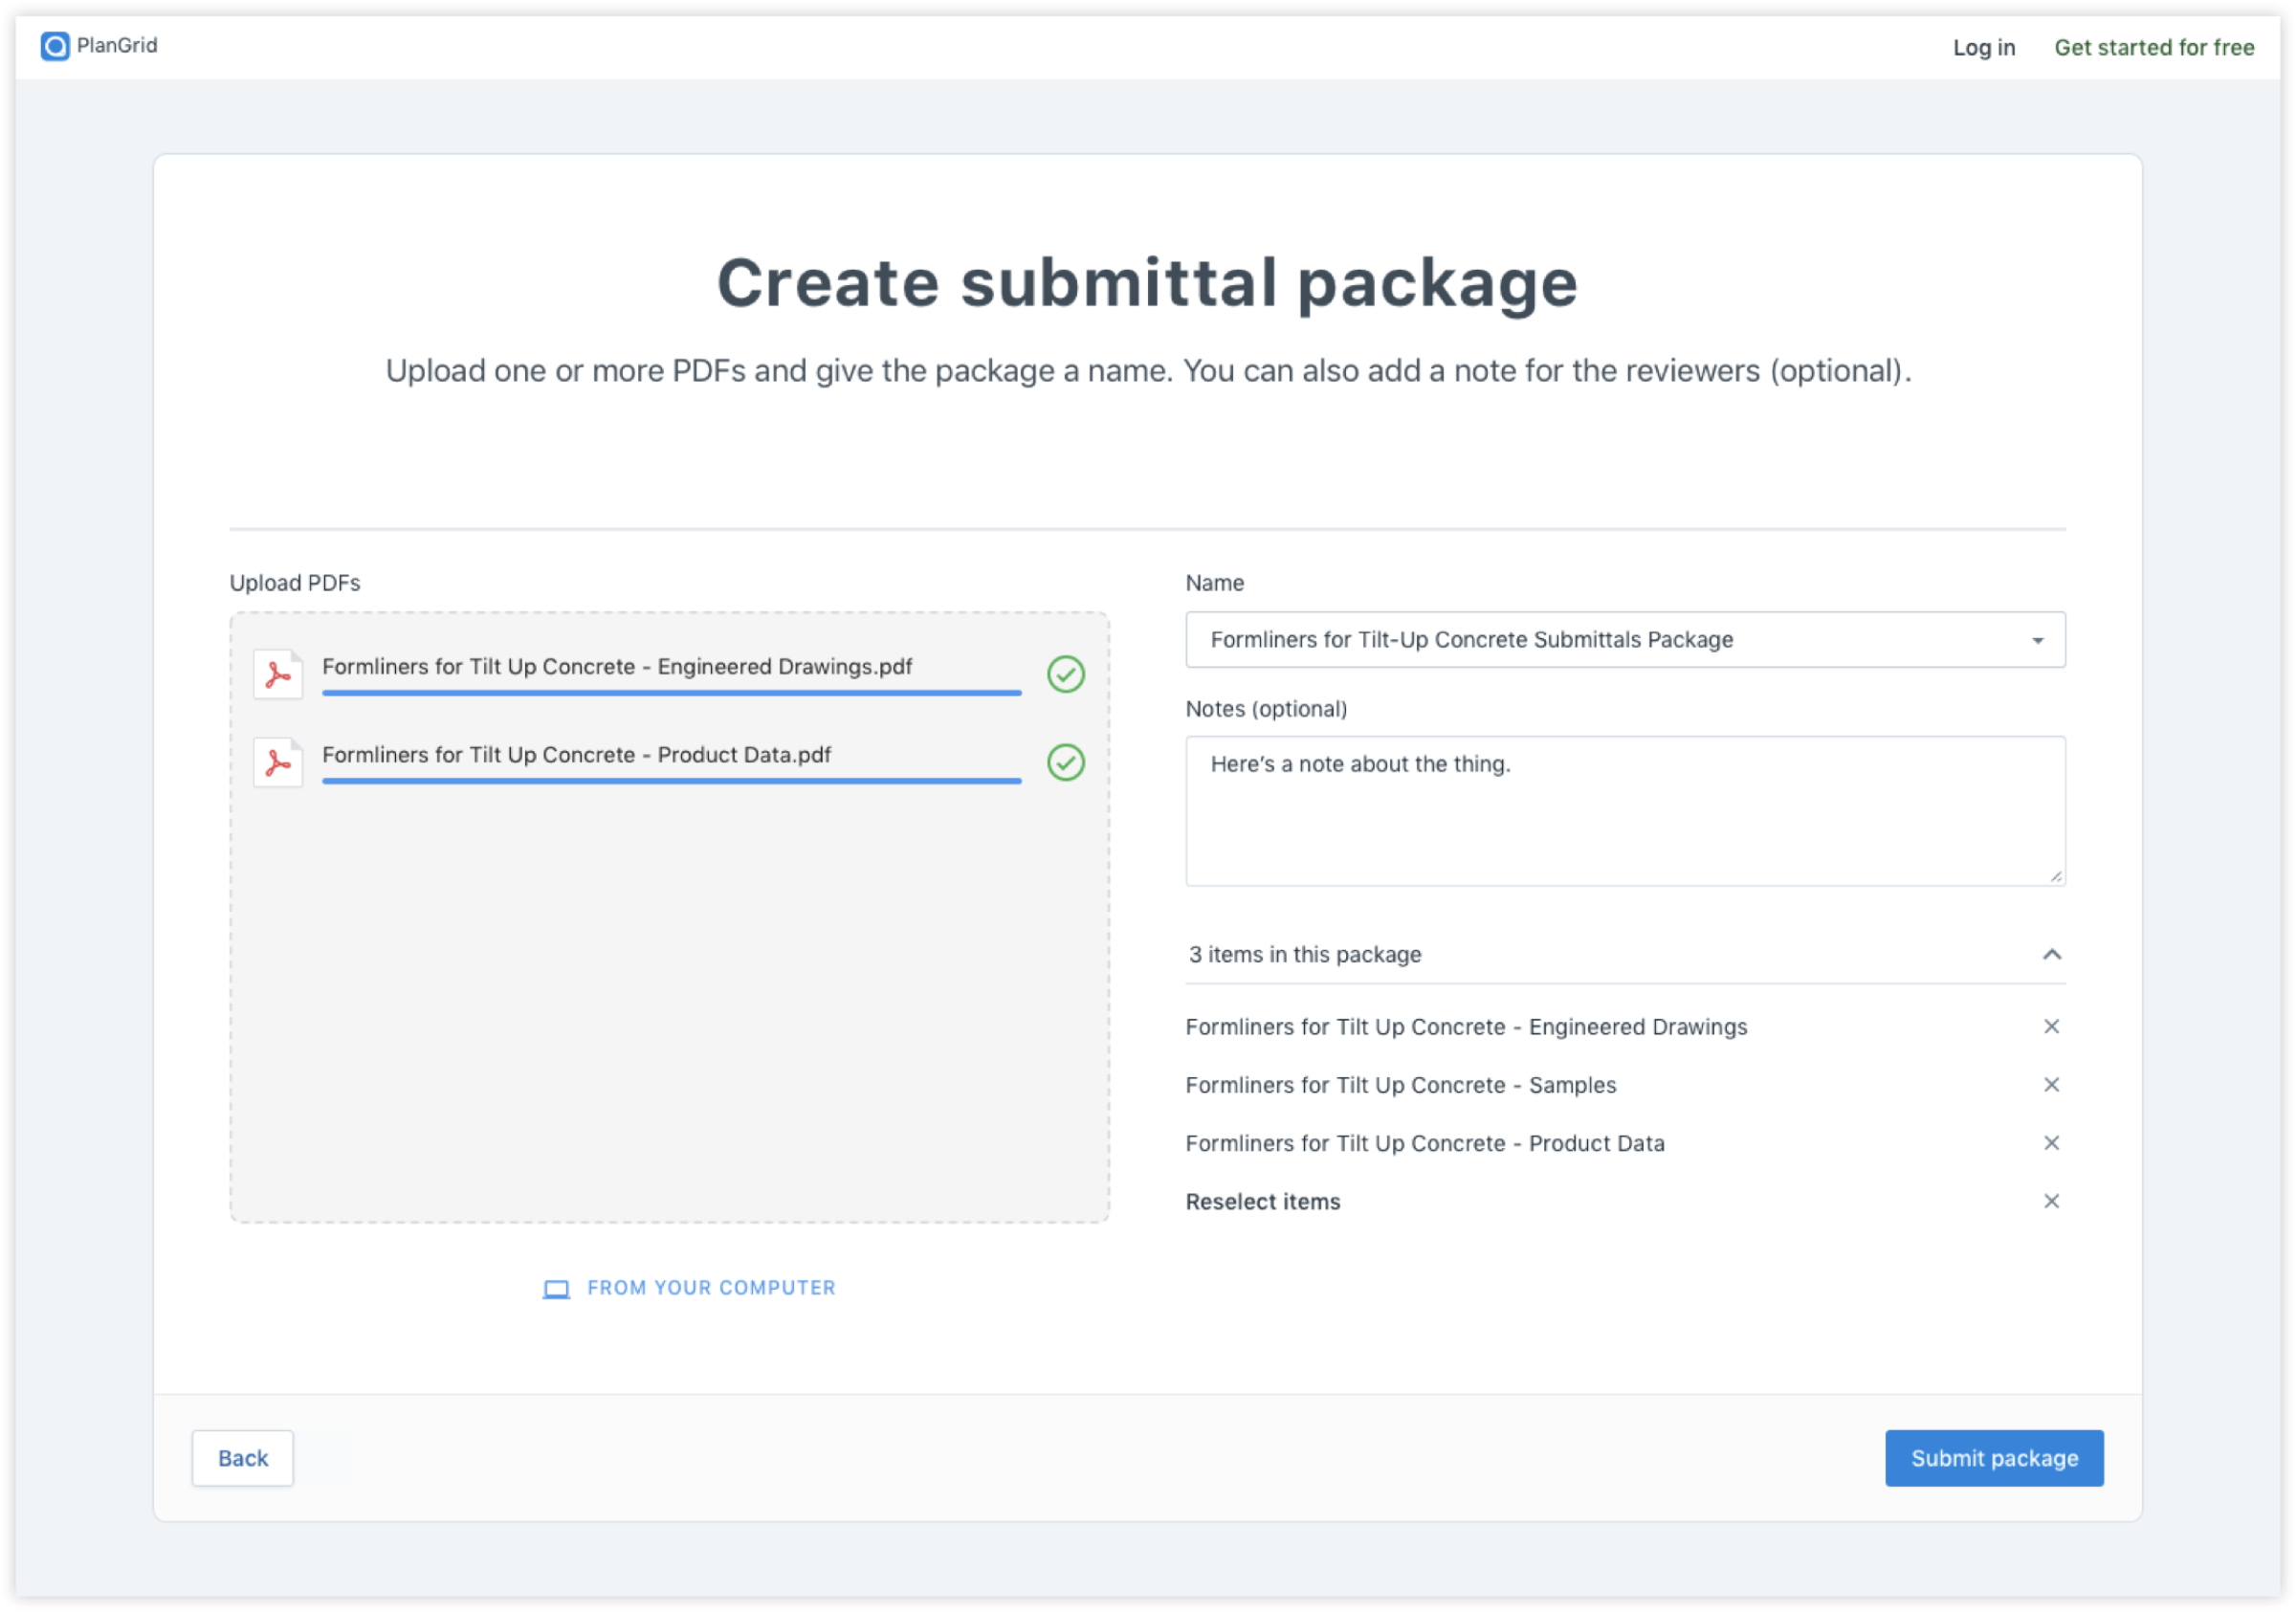Remove the Samples item from the package
Screen dimensions: 2296x1613
2052,1084
